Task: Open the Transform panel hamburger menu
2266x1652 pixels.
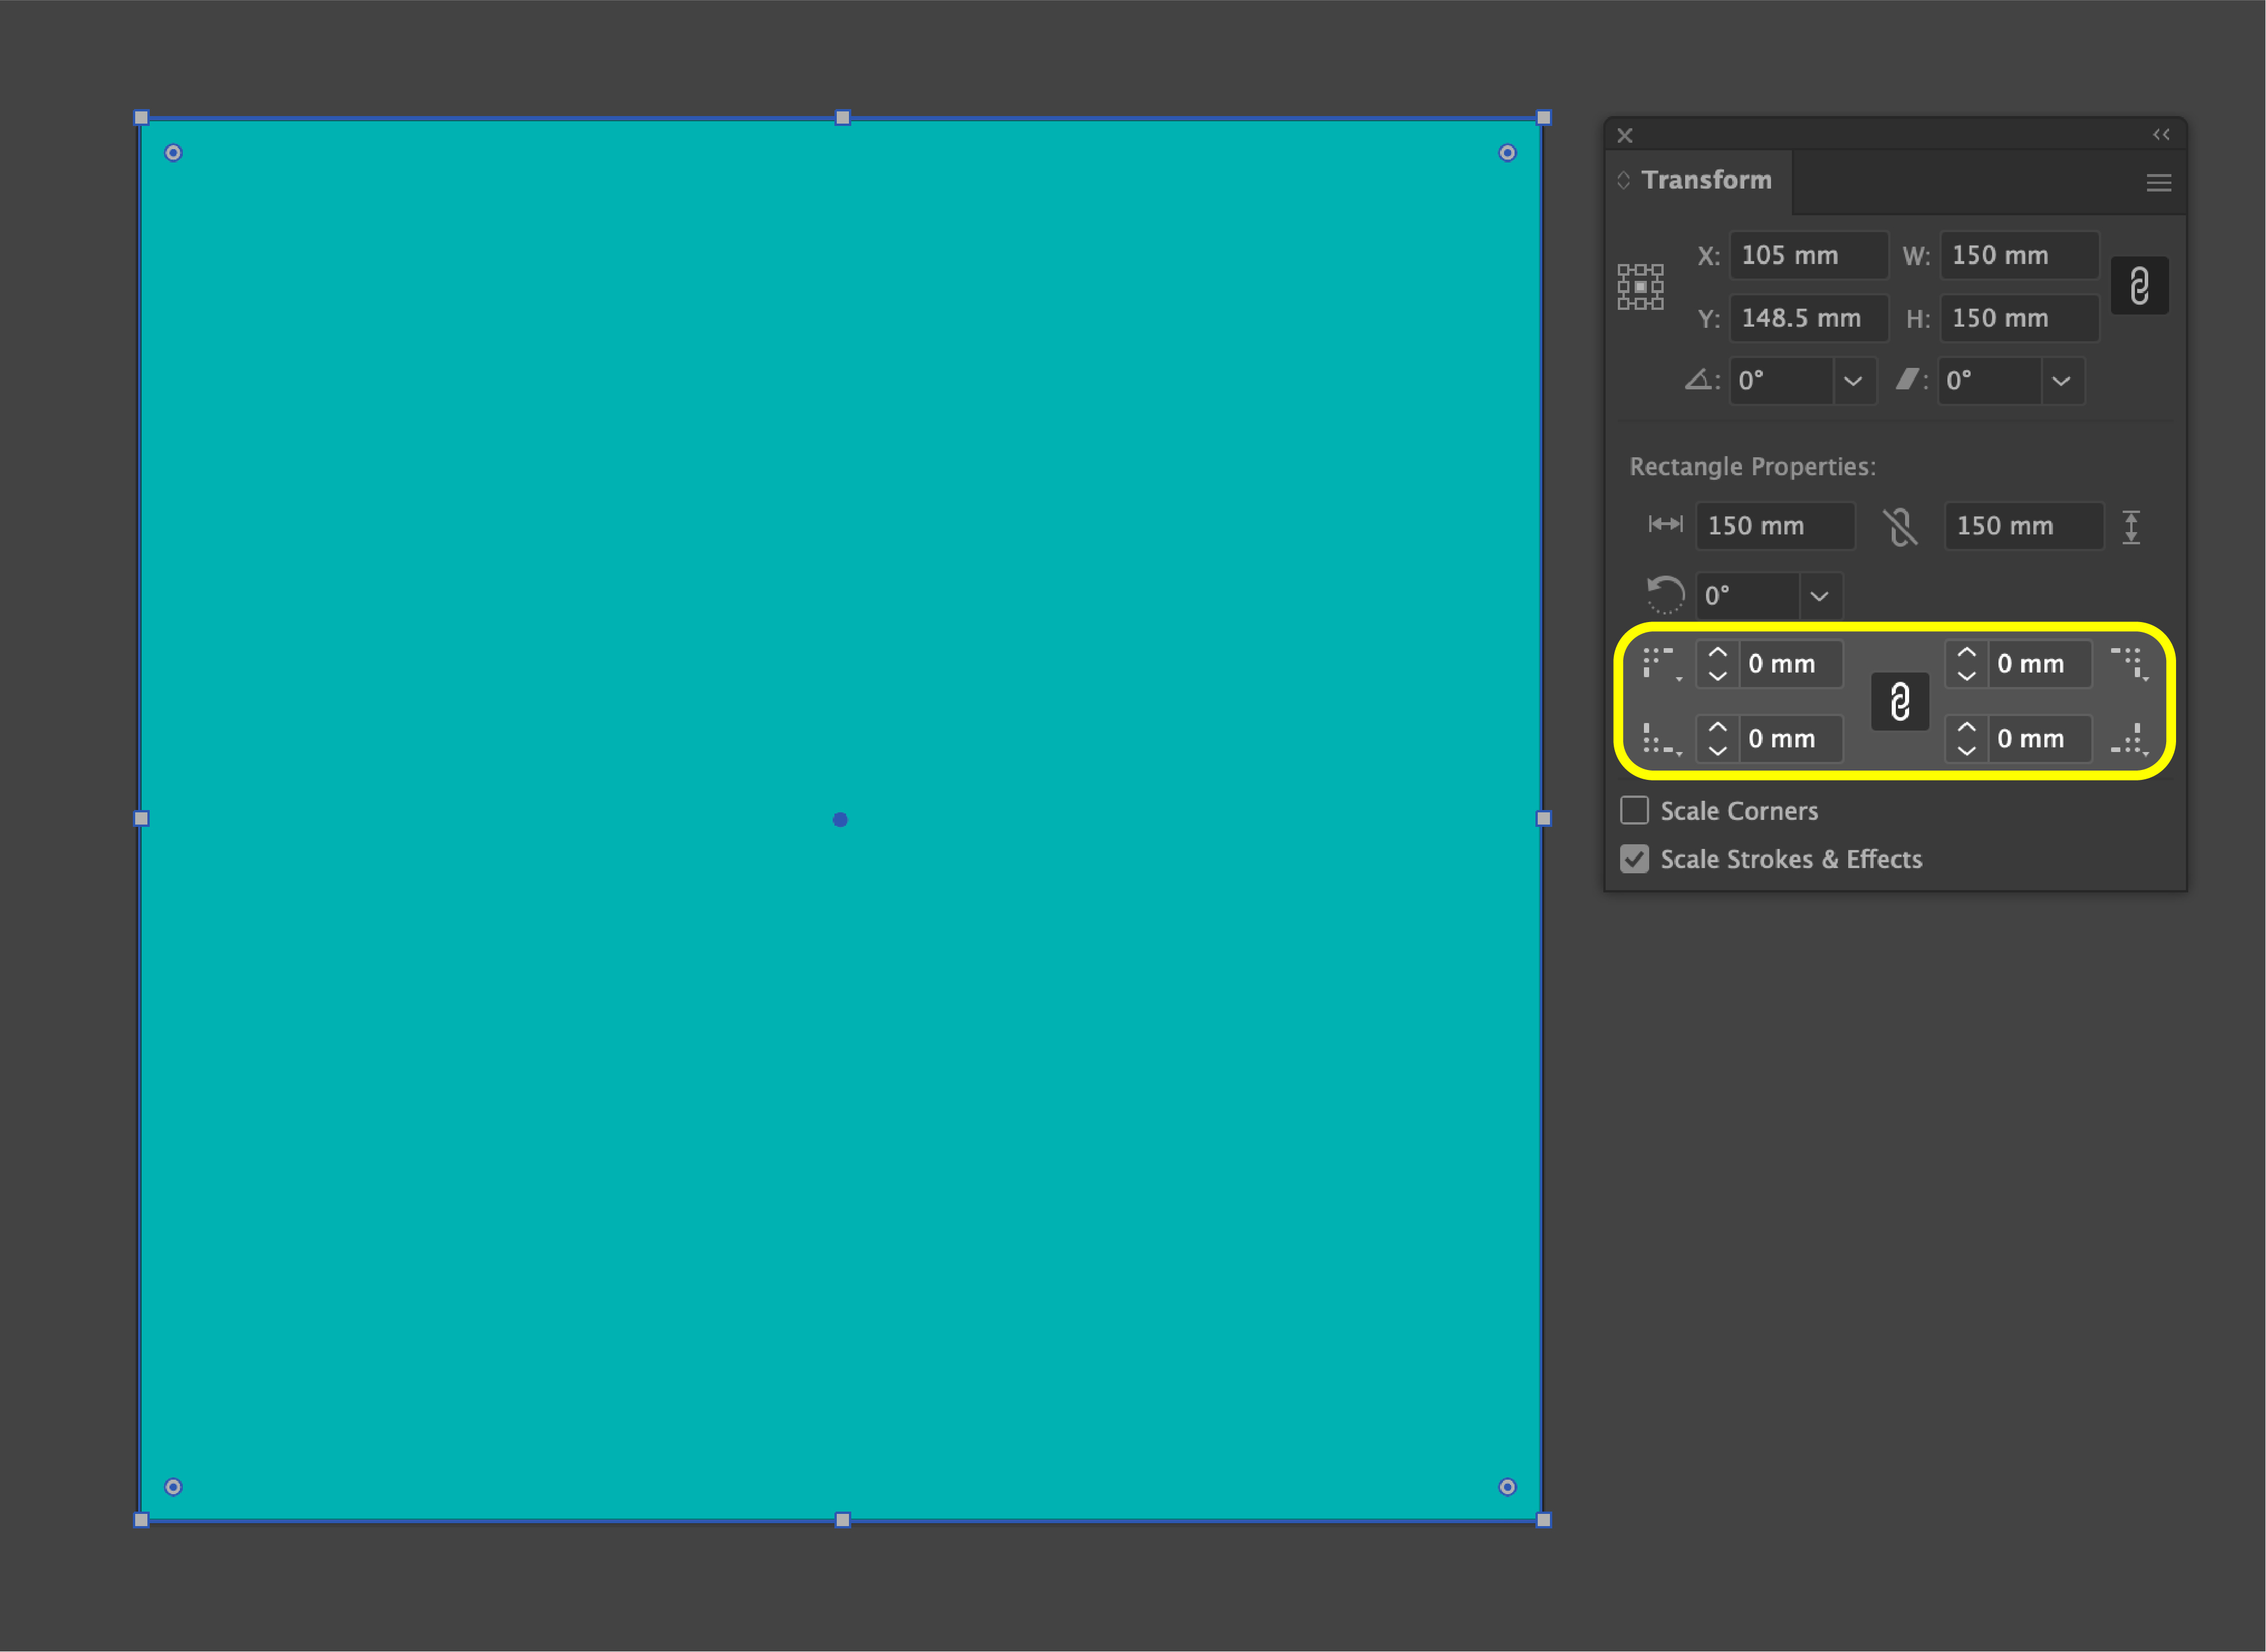Action: (x=2158, y=183)
